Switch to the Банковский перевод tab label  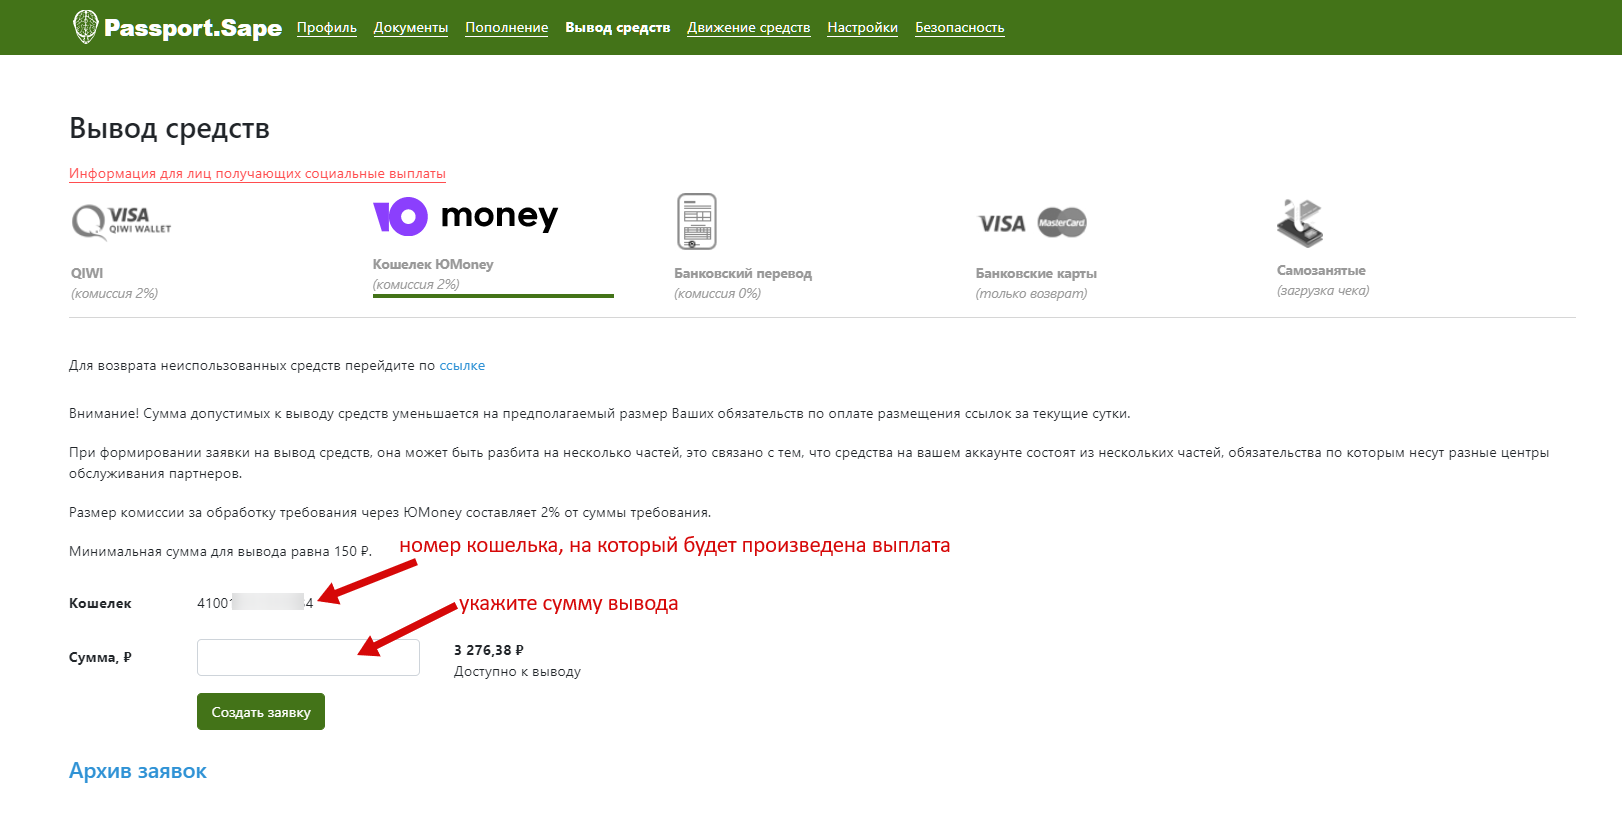pyautogui.click(x=743, y=273)
